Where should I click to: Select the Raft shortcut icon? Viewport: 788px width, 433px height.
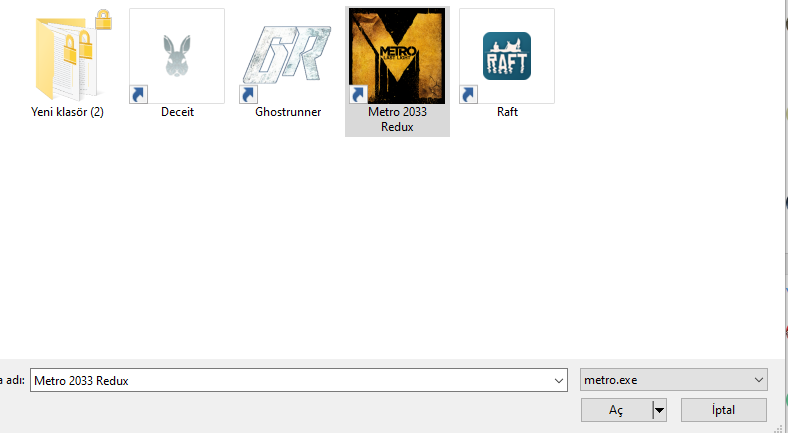pyautogui.click(x=507, y=56)
